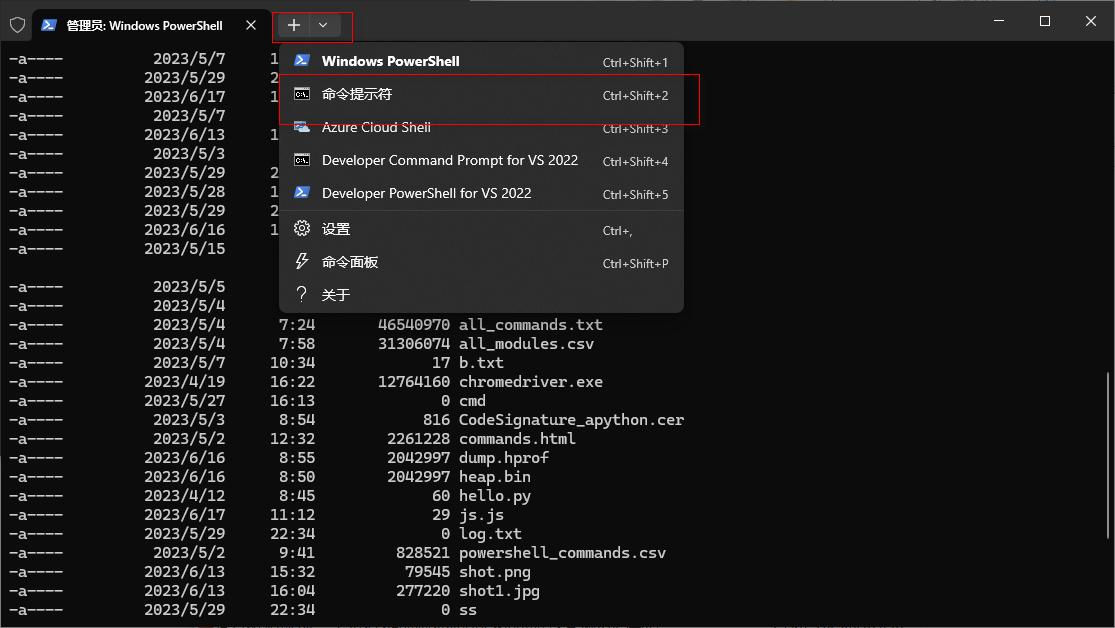Image resolution: width=1115 pixels, height=628 pixels.
Task: Click the PowerShell icon on the active tab
Action: click(x=48, y=25)
